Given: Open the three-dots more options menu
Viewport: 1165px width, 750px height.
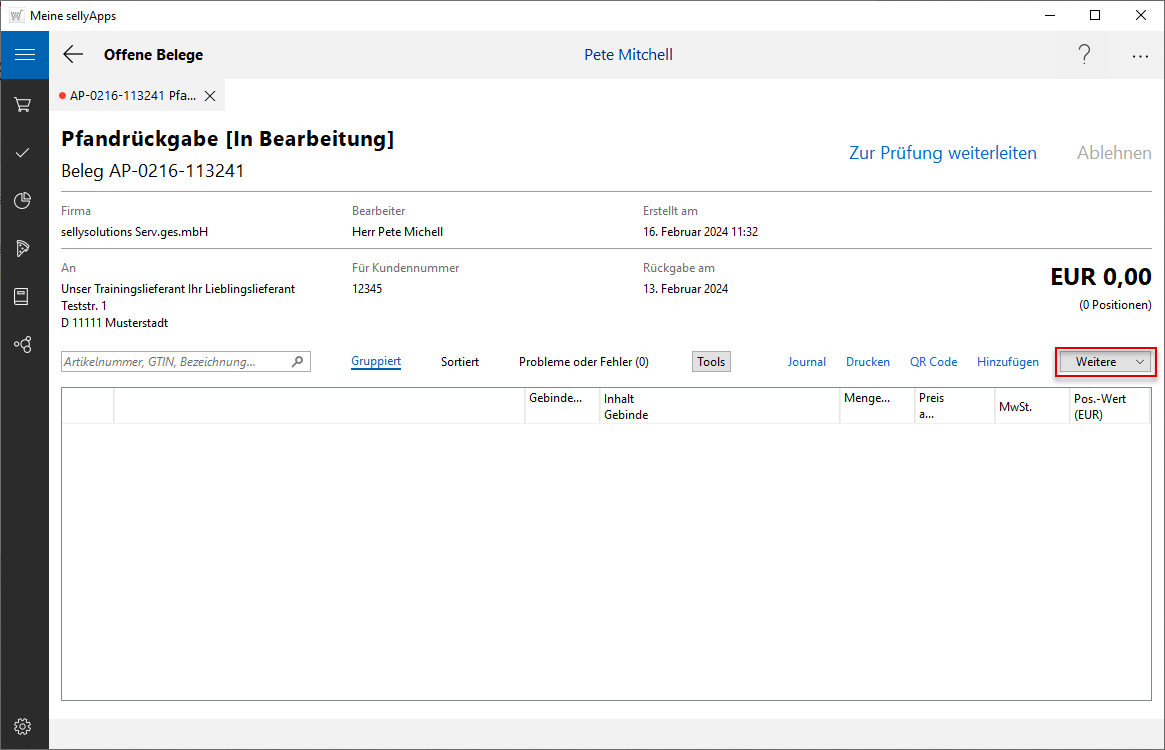Looking at the screenshot, I should (x=1140, y=56).
